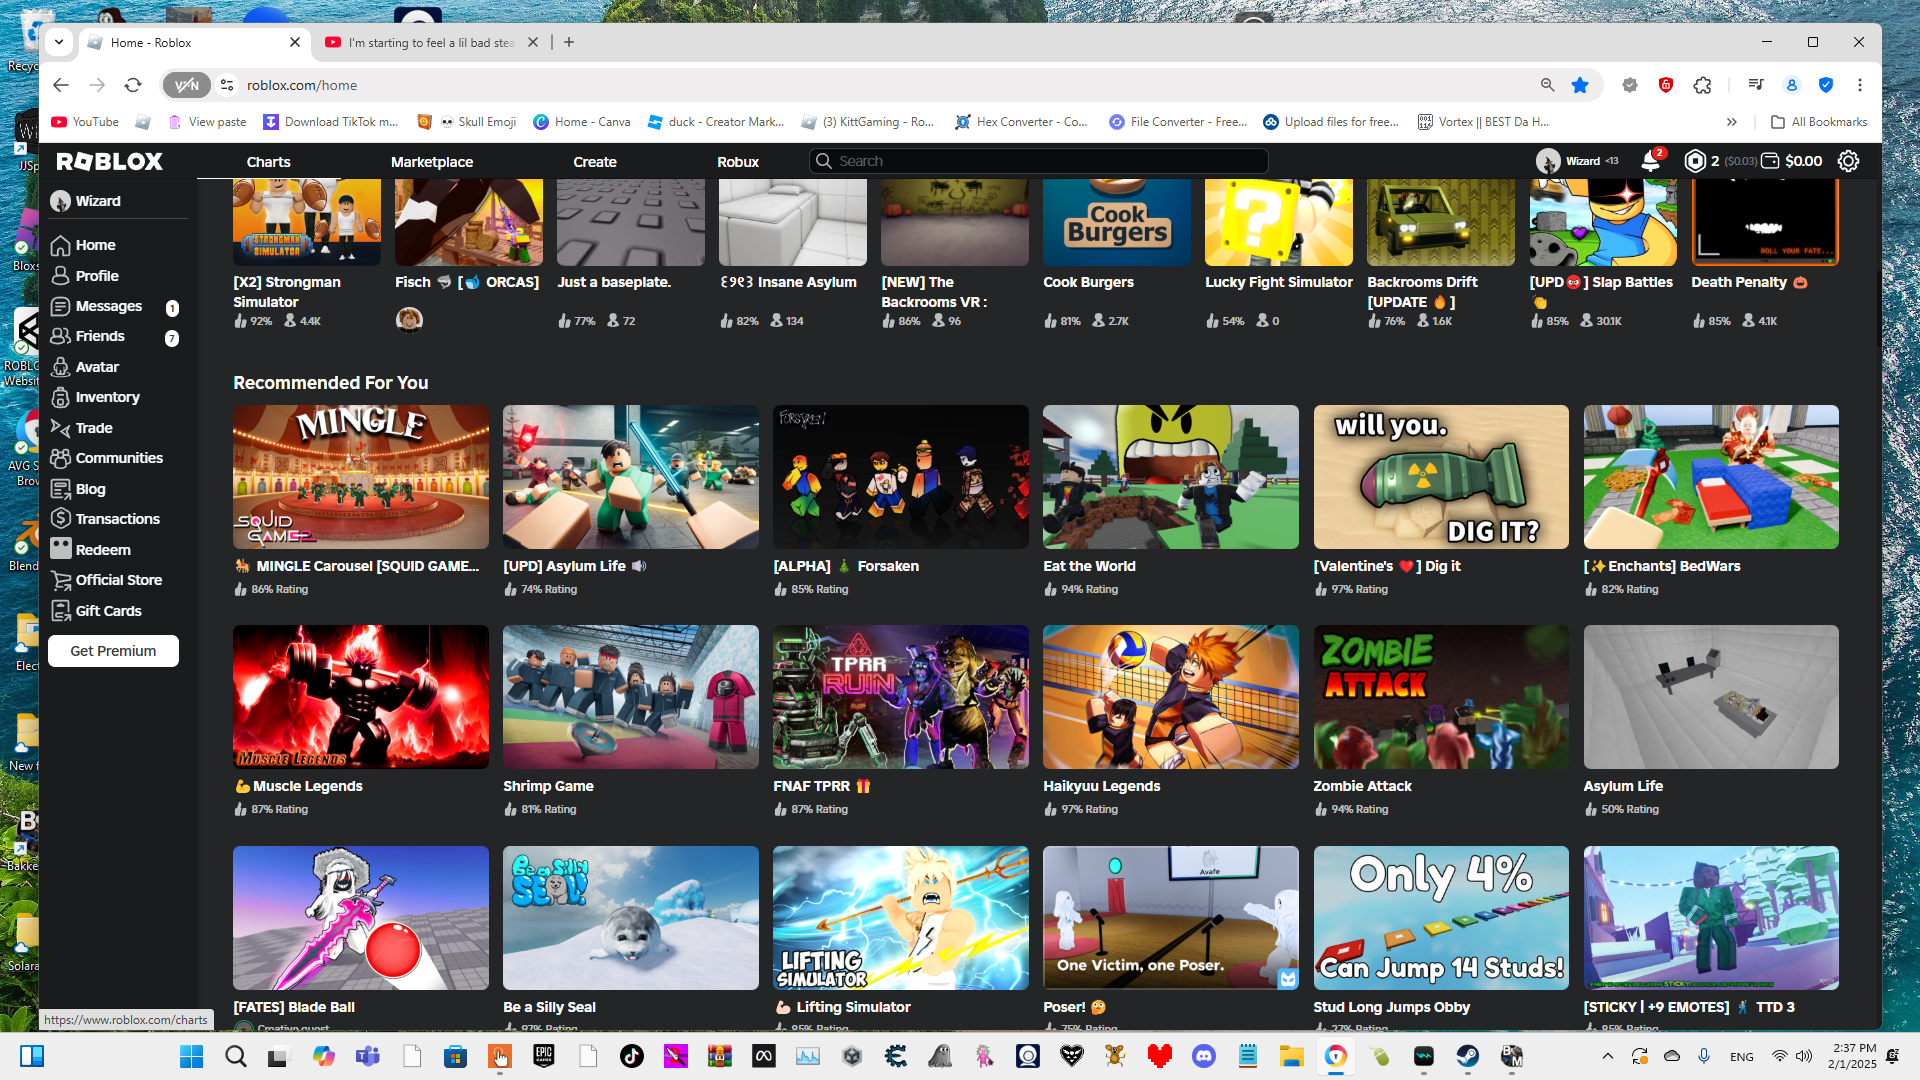Open the Haikyuu Legends game thumbnail
Screen dimensions: 1920x1080
point(1170,697)
